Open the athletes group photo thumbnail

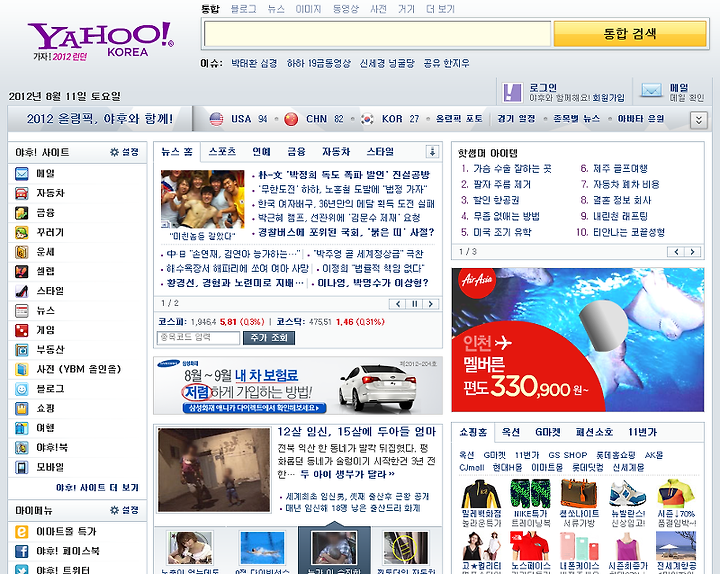point(202,199)
